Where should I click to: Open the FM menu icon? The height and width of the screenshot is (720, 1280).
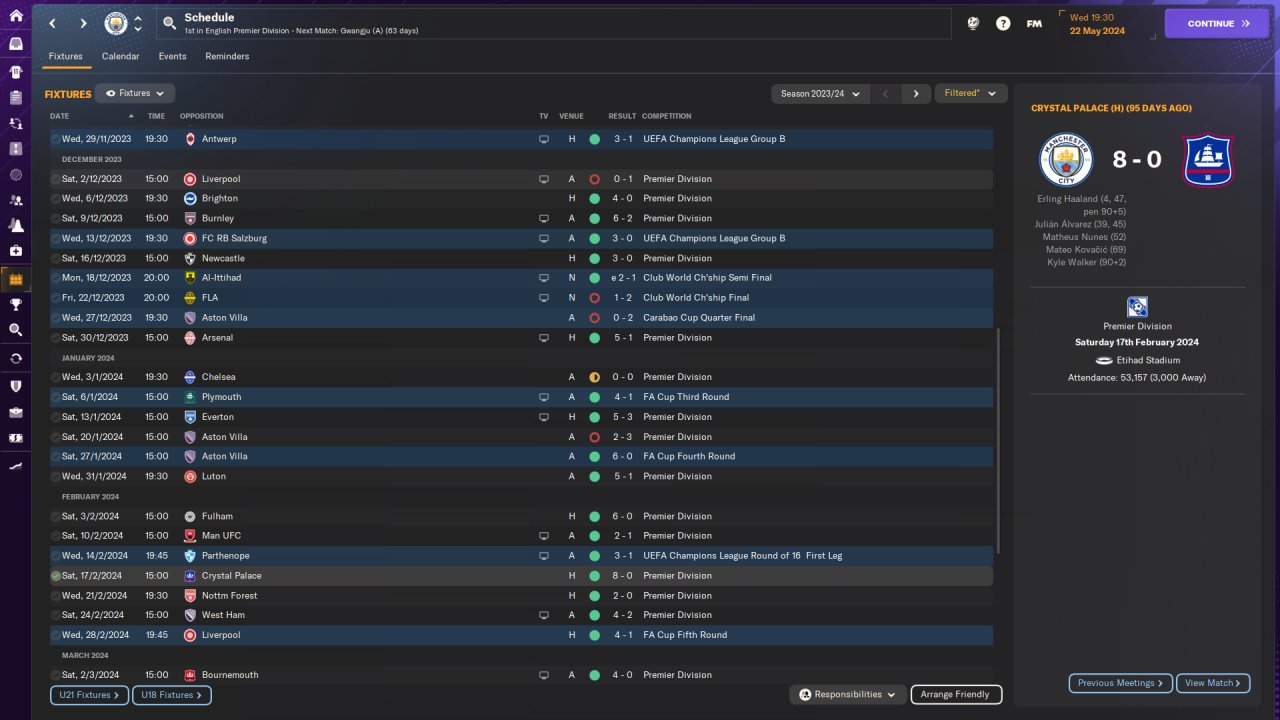(1034, 23)
